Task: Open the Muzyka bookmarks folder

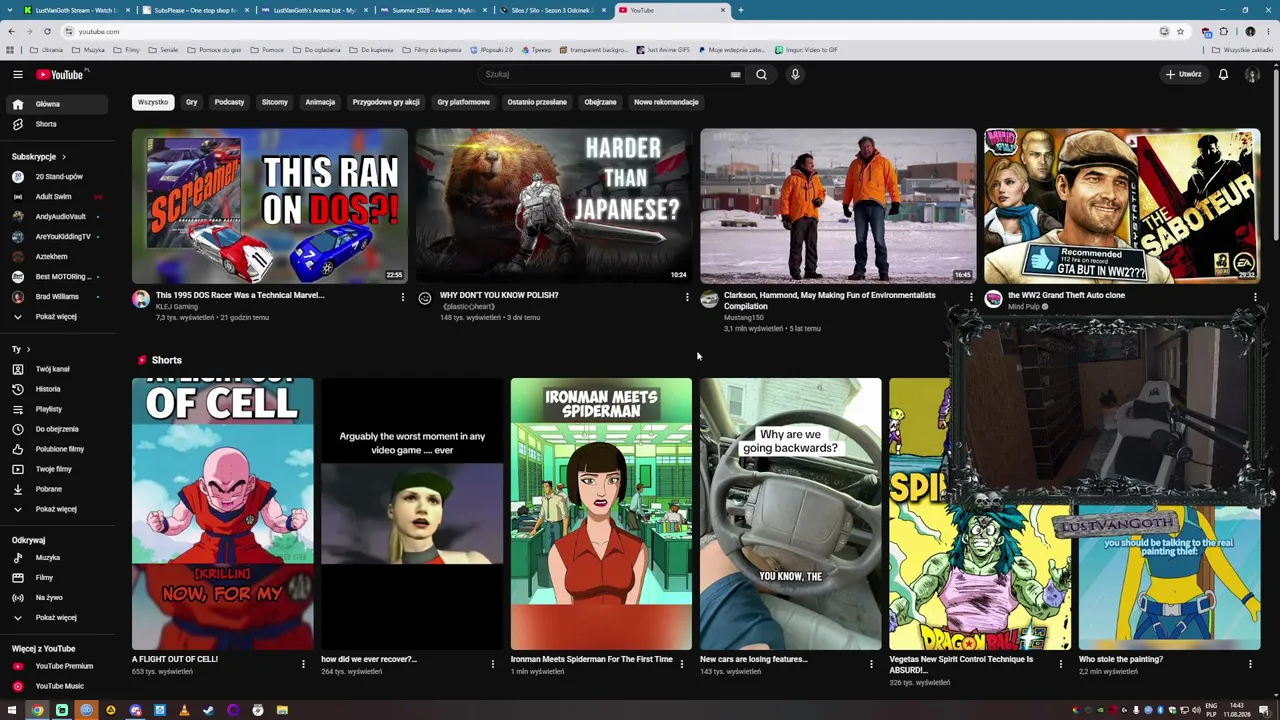Action: tap(88, 50)
